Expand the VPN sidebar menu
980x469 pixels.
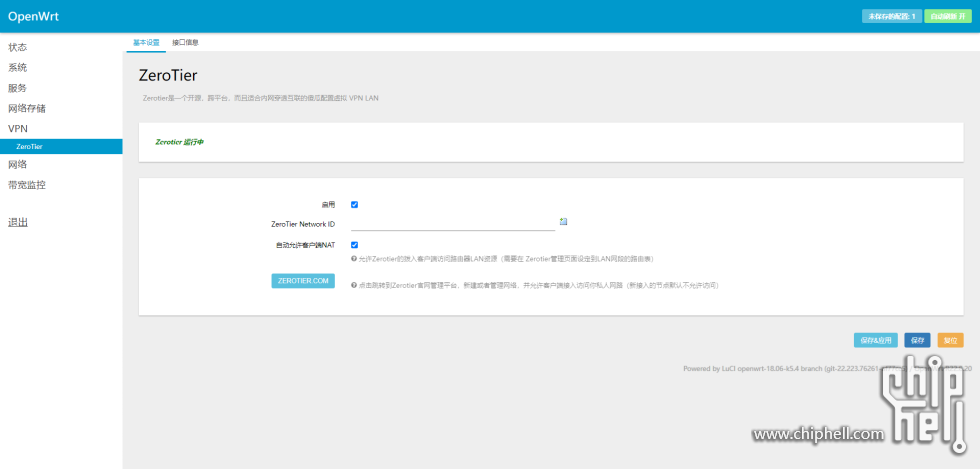(x=18, y=128)
